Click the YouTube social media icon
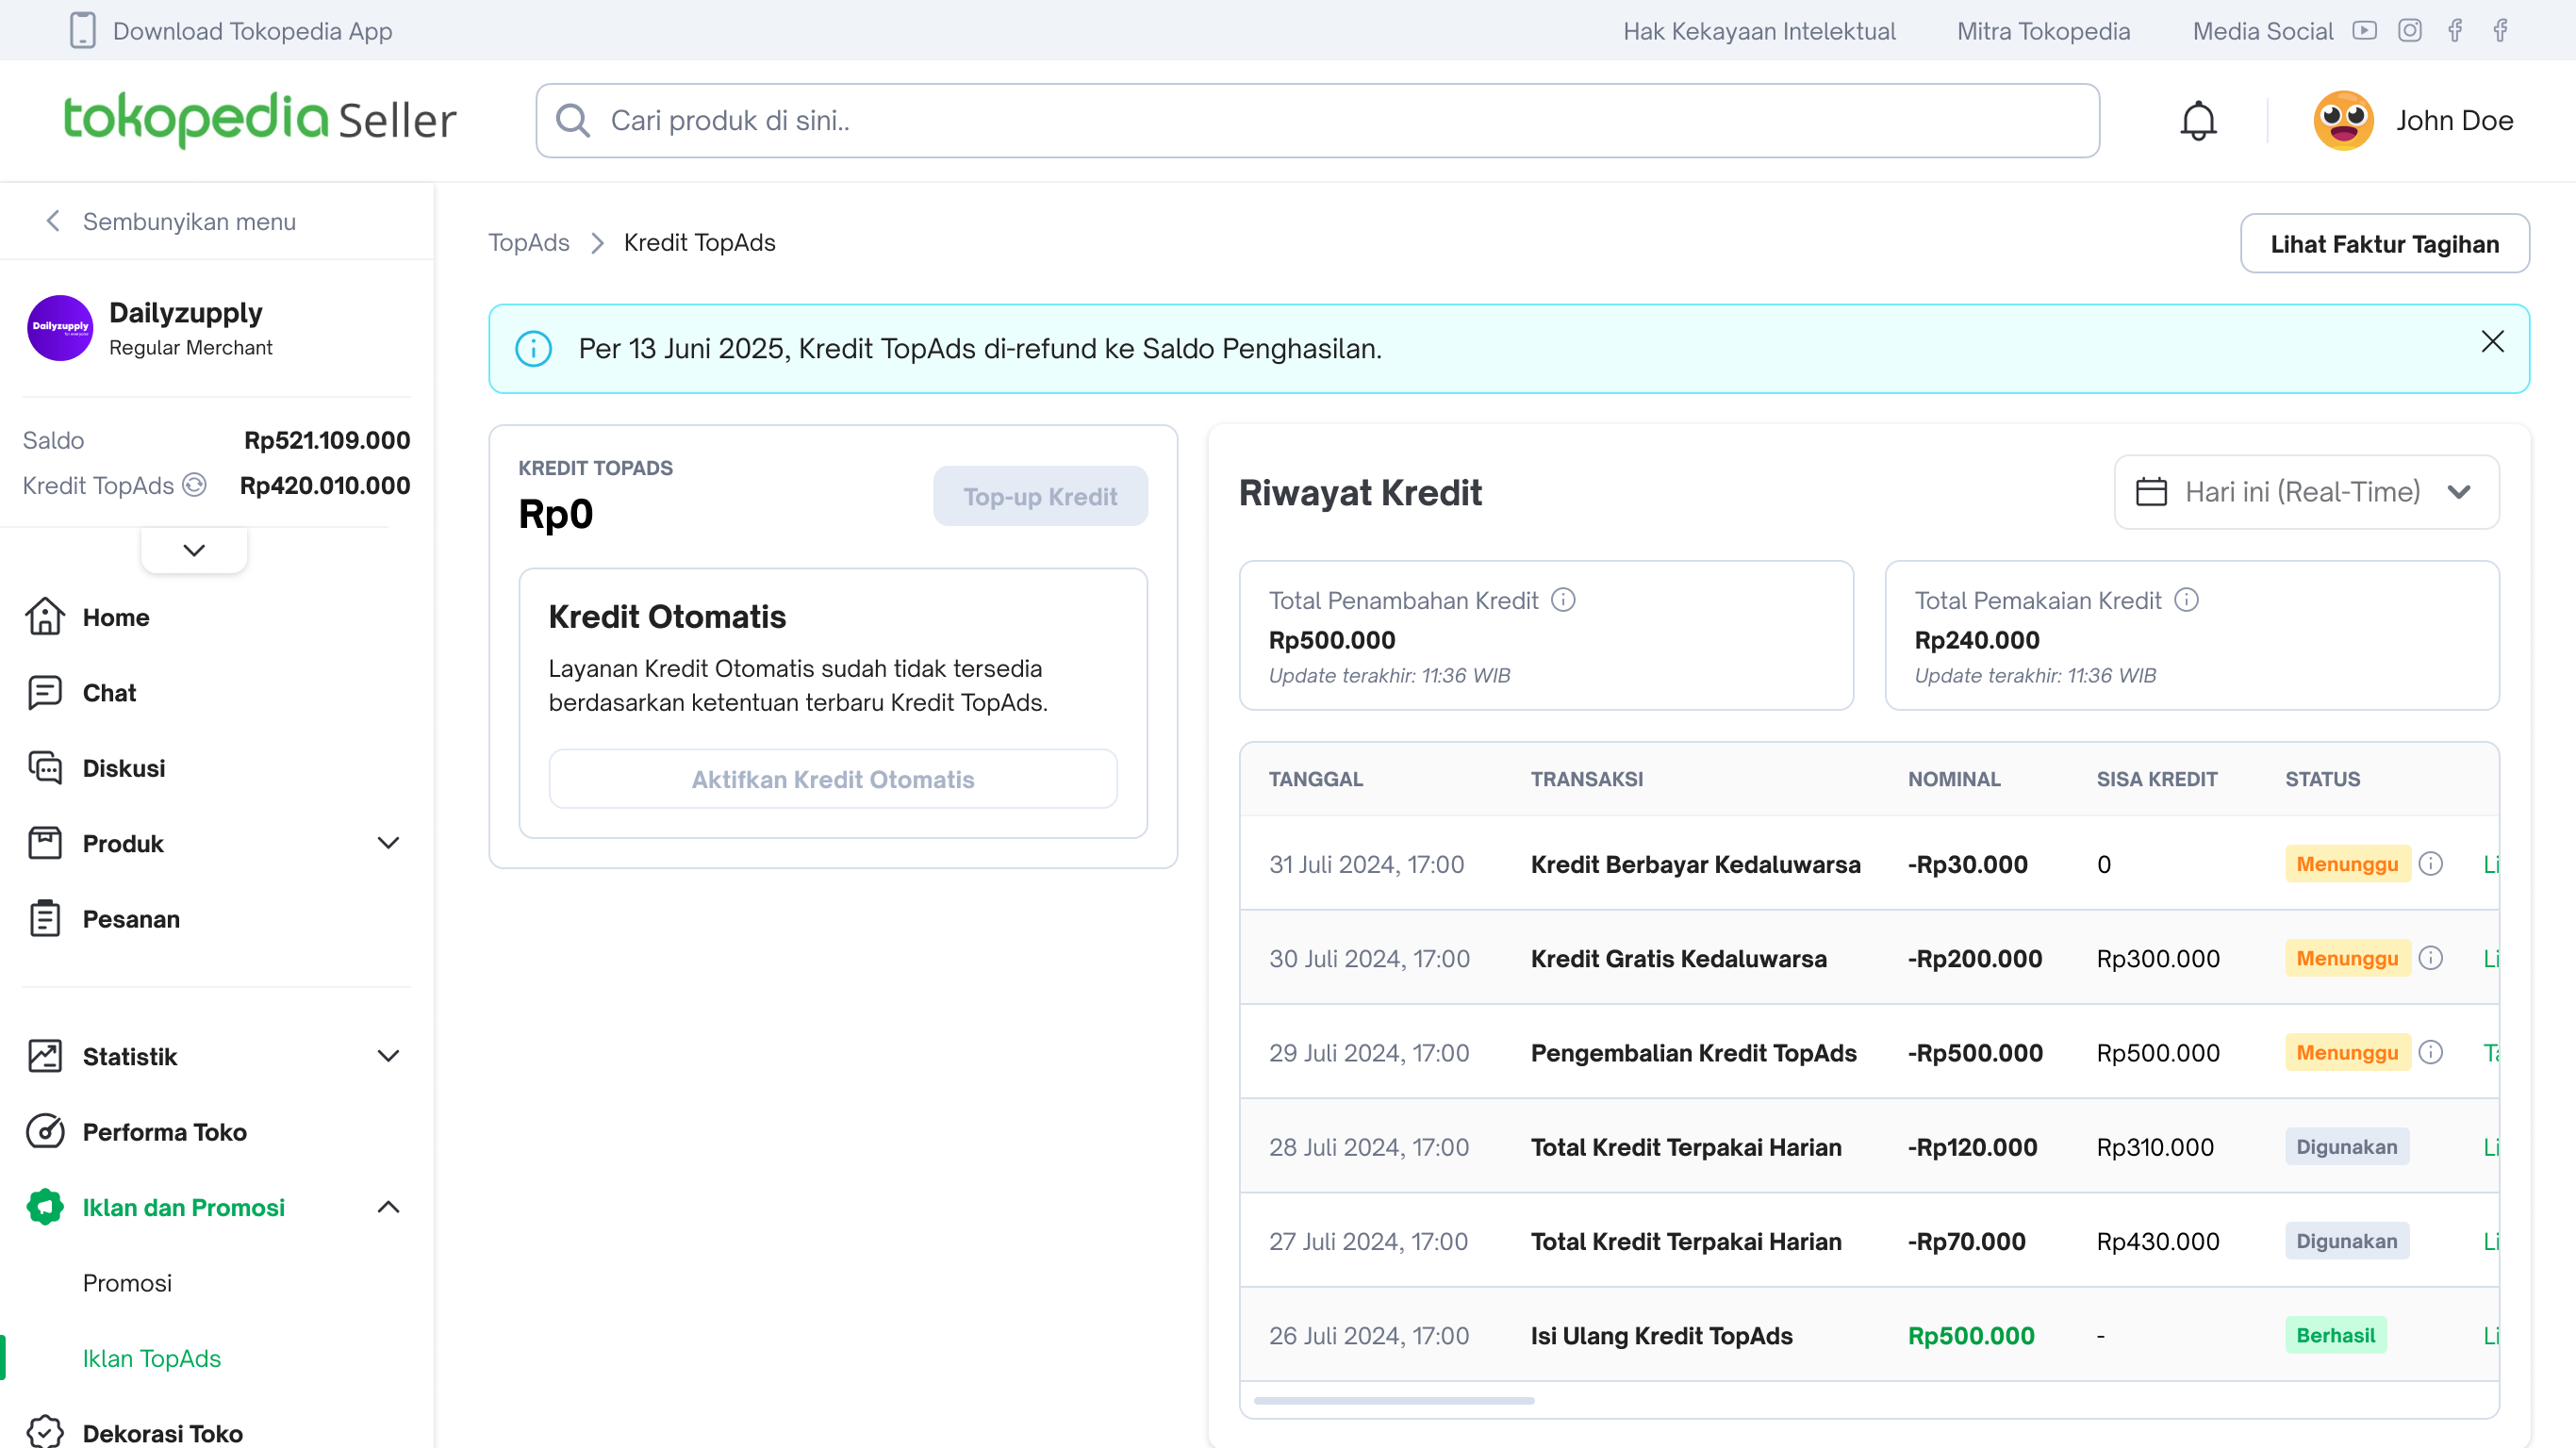 (x=2364, y=31)
